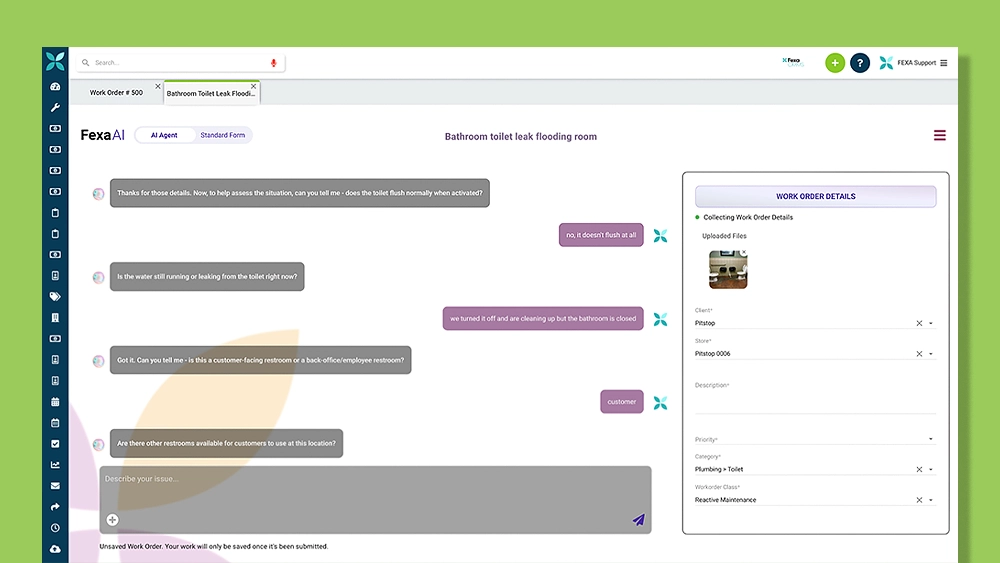This screenshot has width=1000, height=563.
Task: Clear the Workorder Class Reactive Maintenance value
Action: [919, 500]
